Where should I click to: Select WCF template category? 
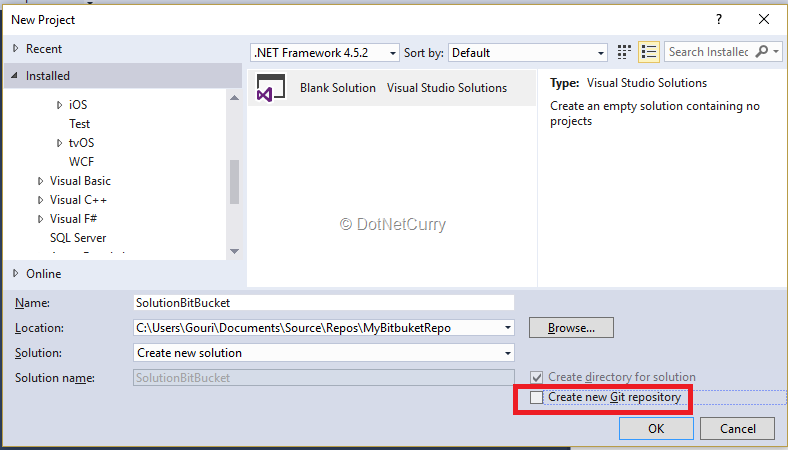[x=81, y=162]
